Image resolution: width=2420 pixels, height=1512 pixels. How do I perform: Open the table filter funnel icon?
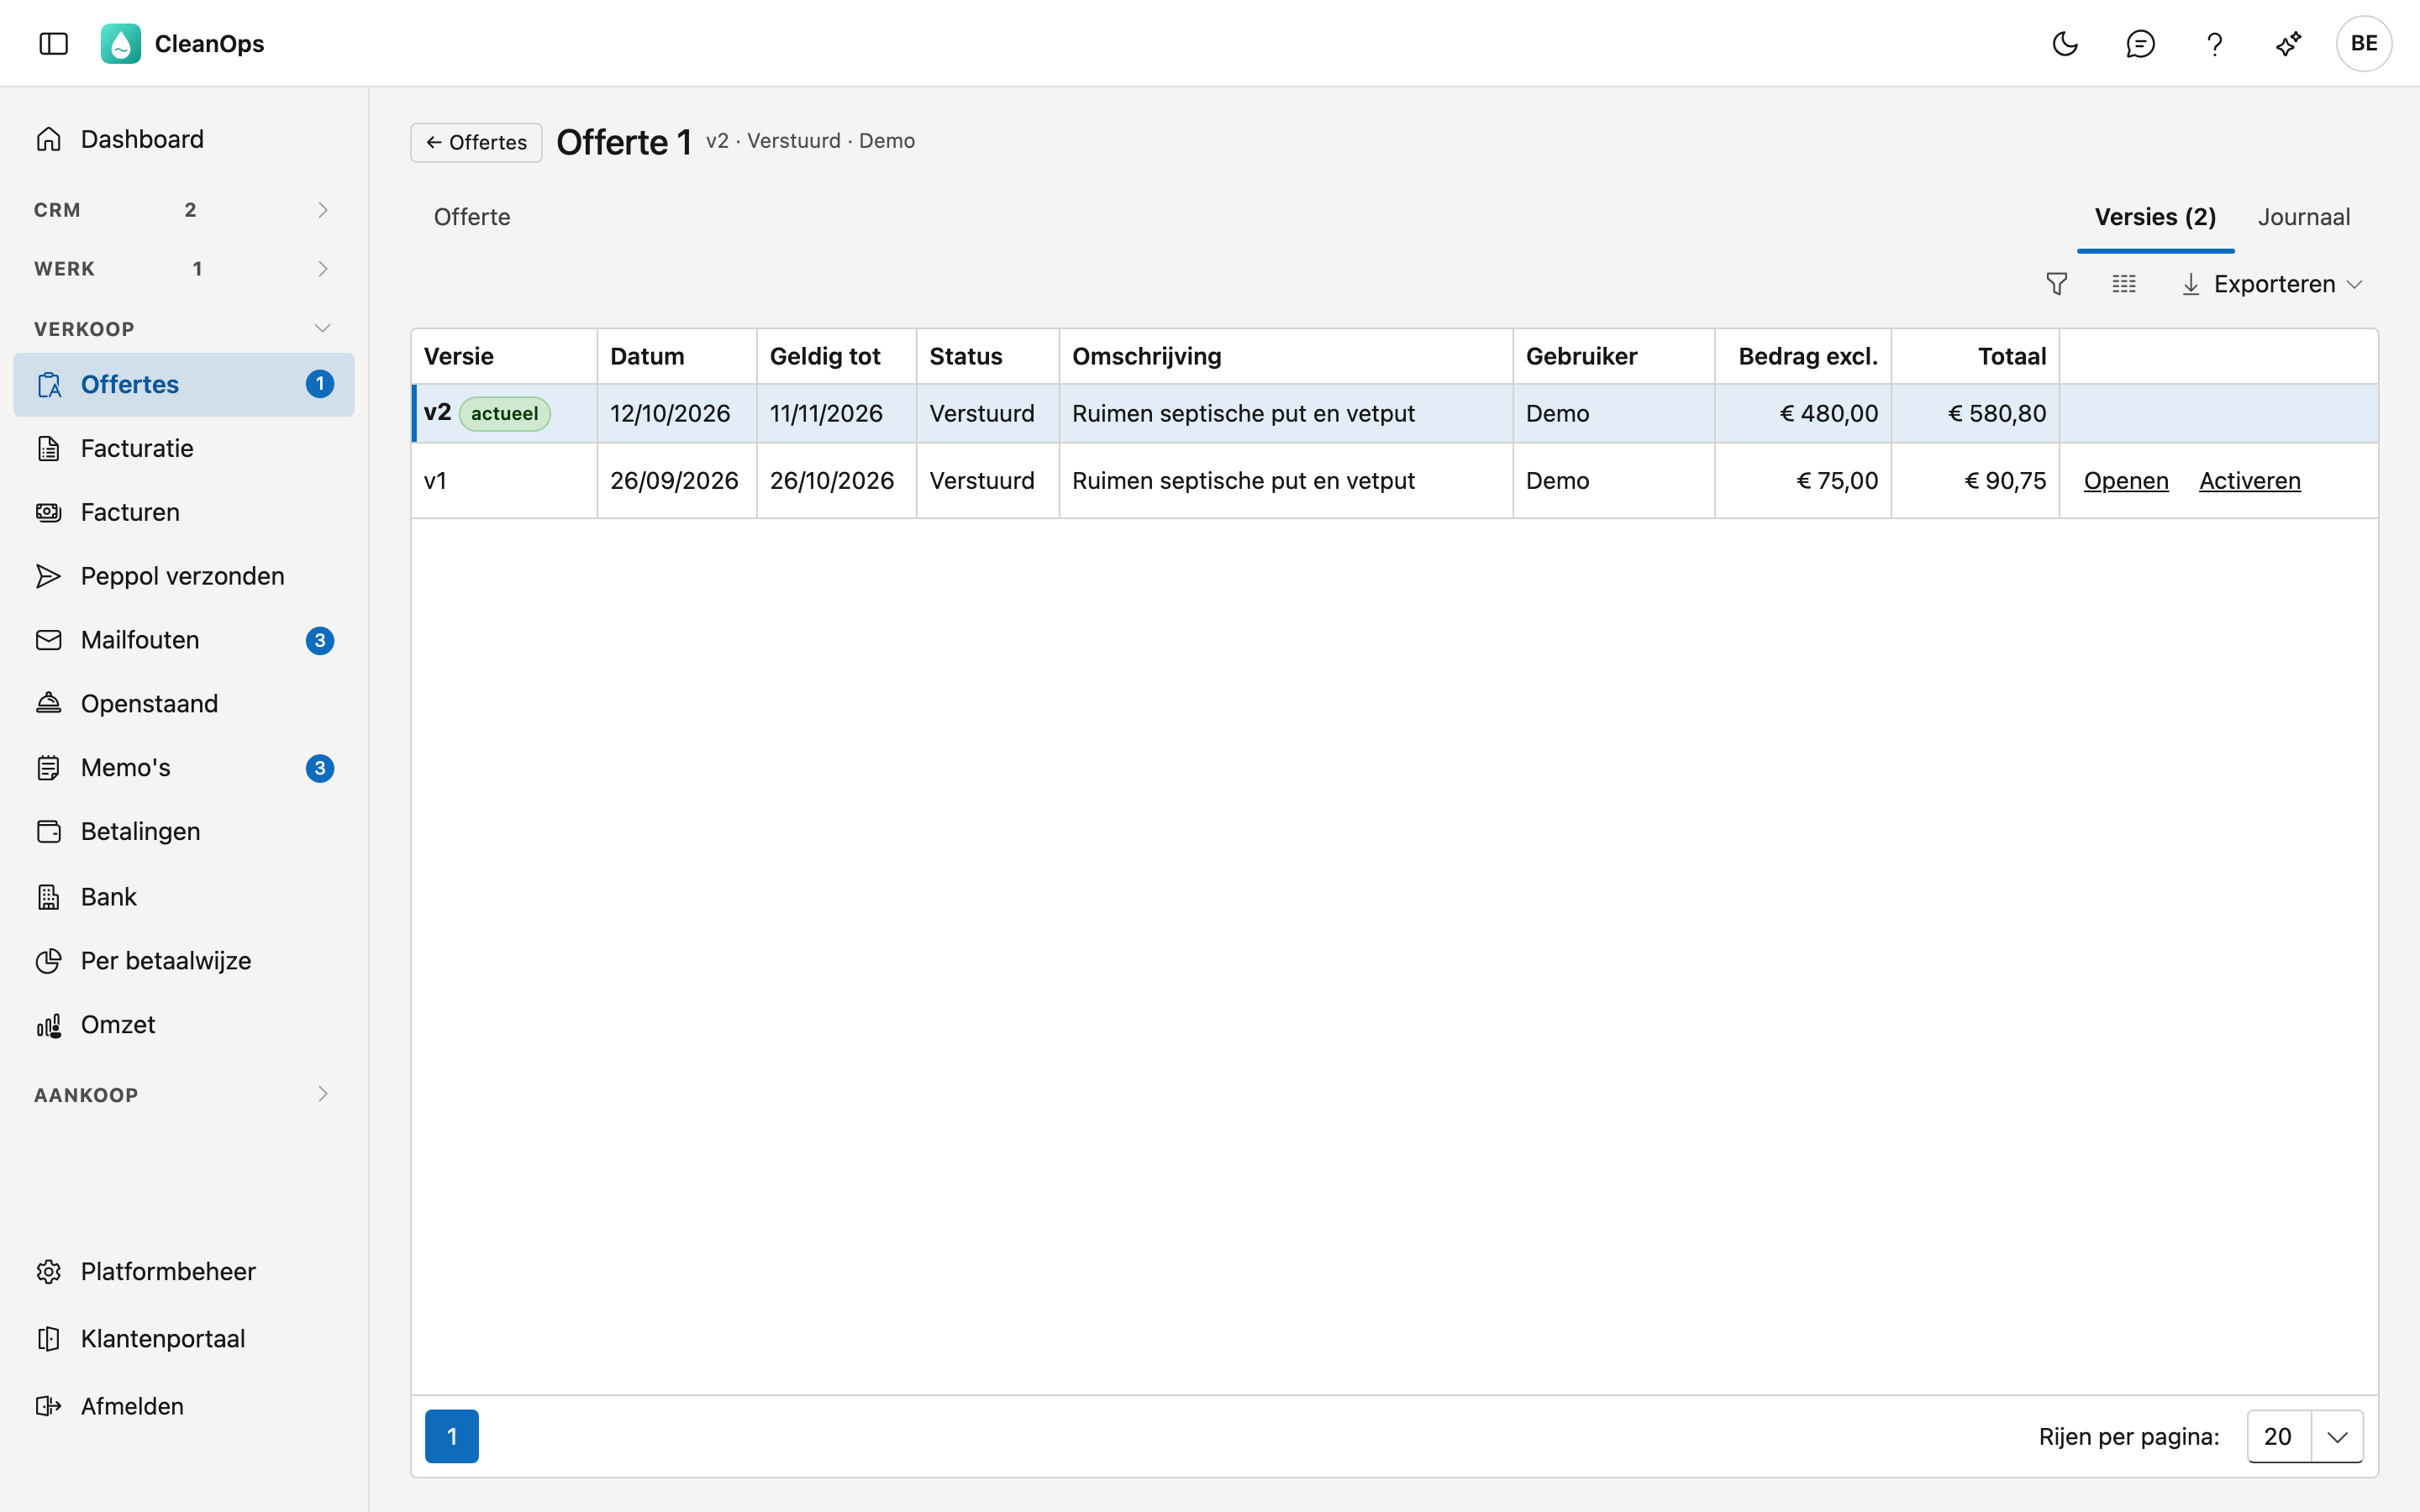pos(2057,284)
